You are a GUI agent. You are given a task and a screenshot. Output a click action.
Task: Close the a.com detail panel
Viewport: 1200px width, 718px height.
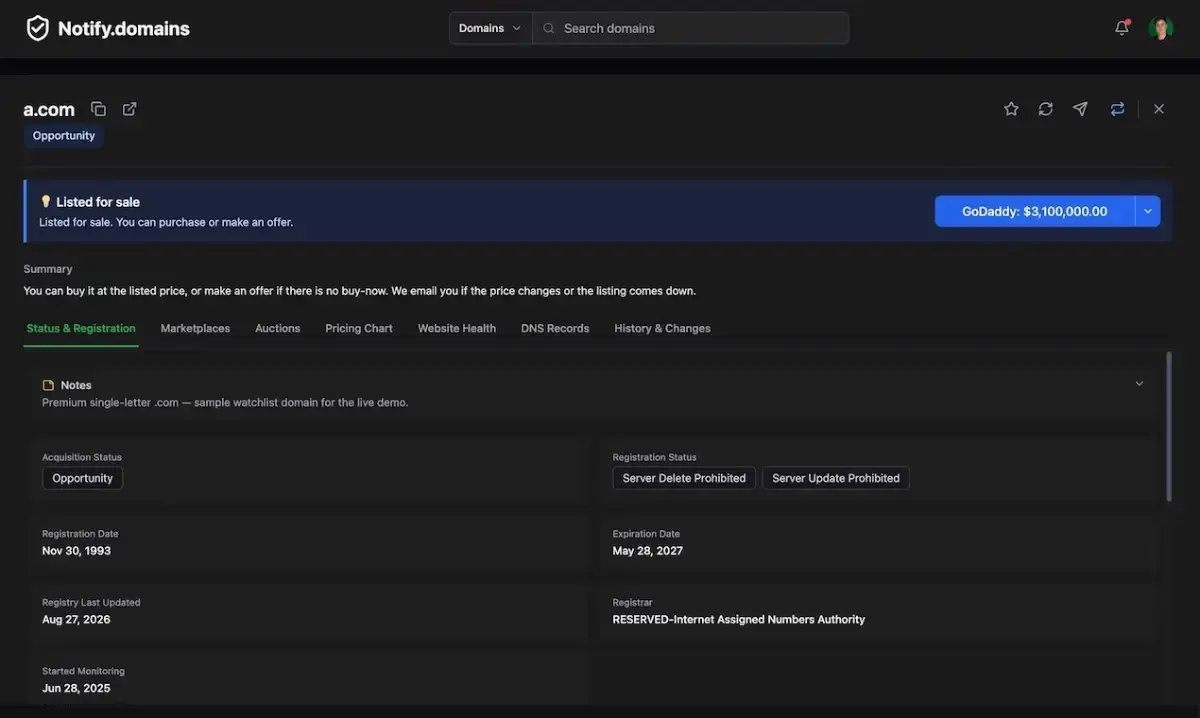click(x=1159, y=109)
